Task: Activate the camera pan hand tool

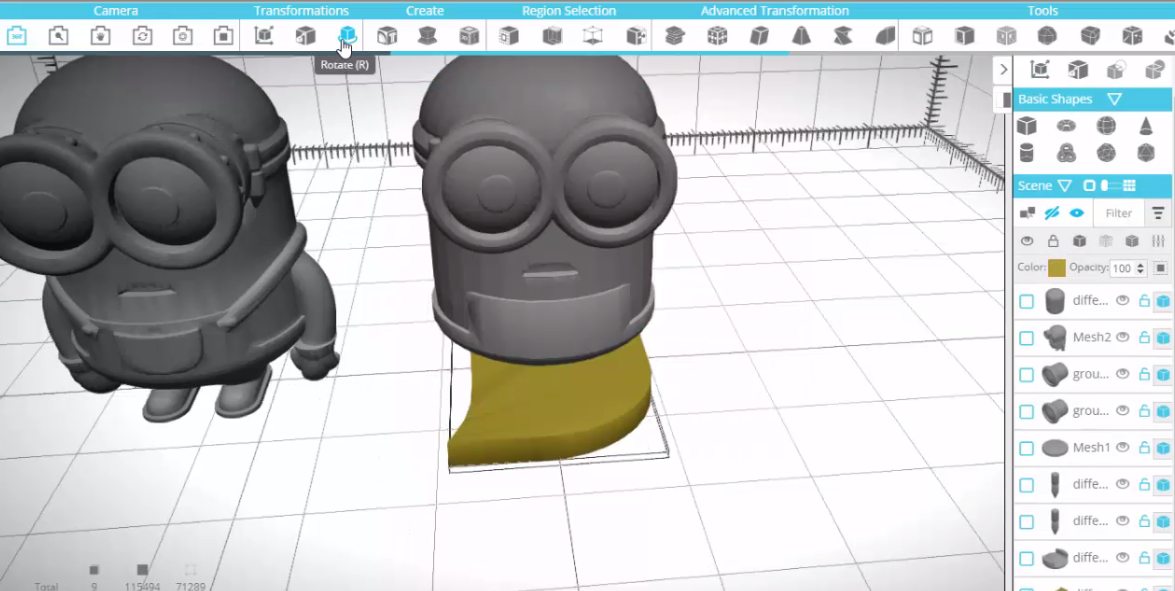Action: [x=100, y=35]
